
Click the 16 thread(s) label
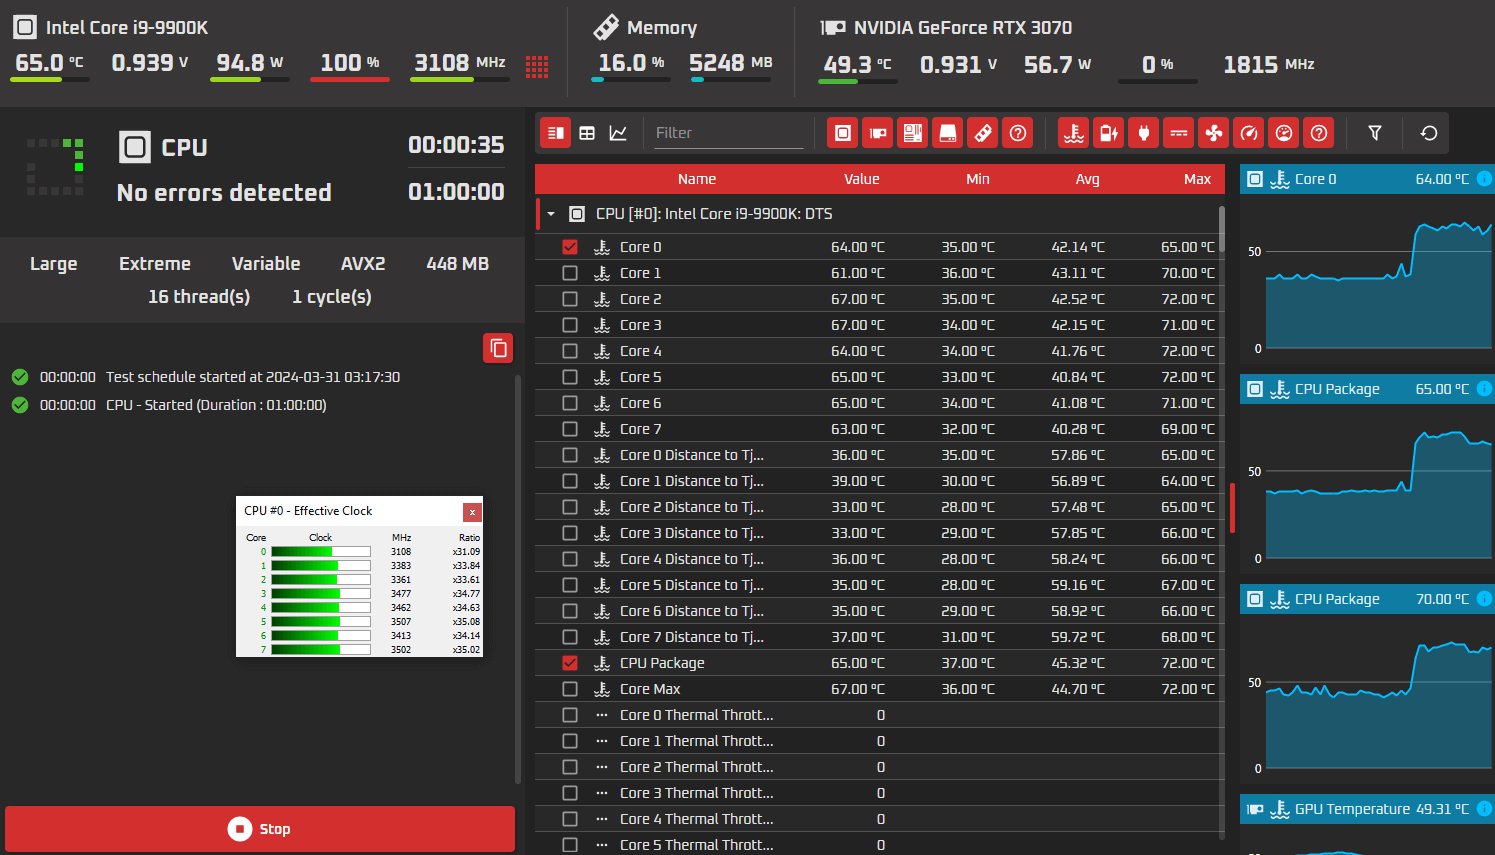tap(199, 297)
